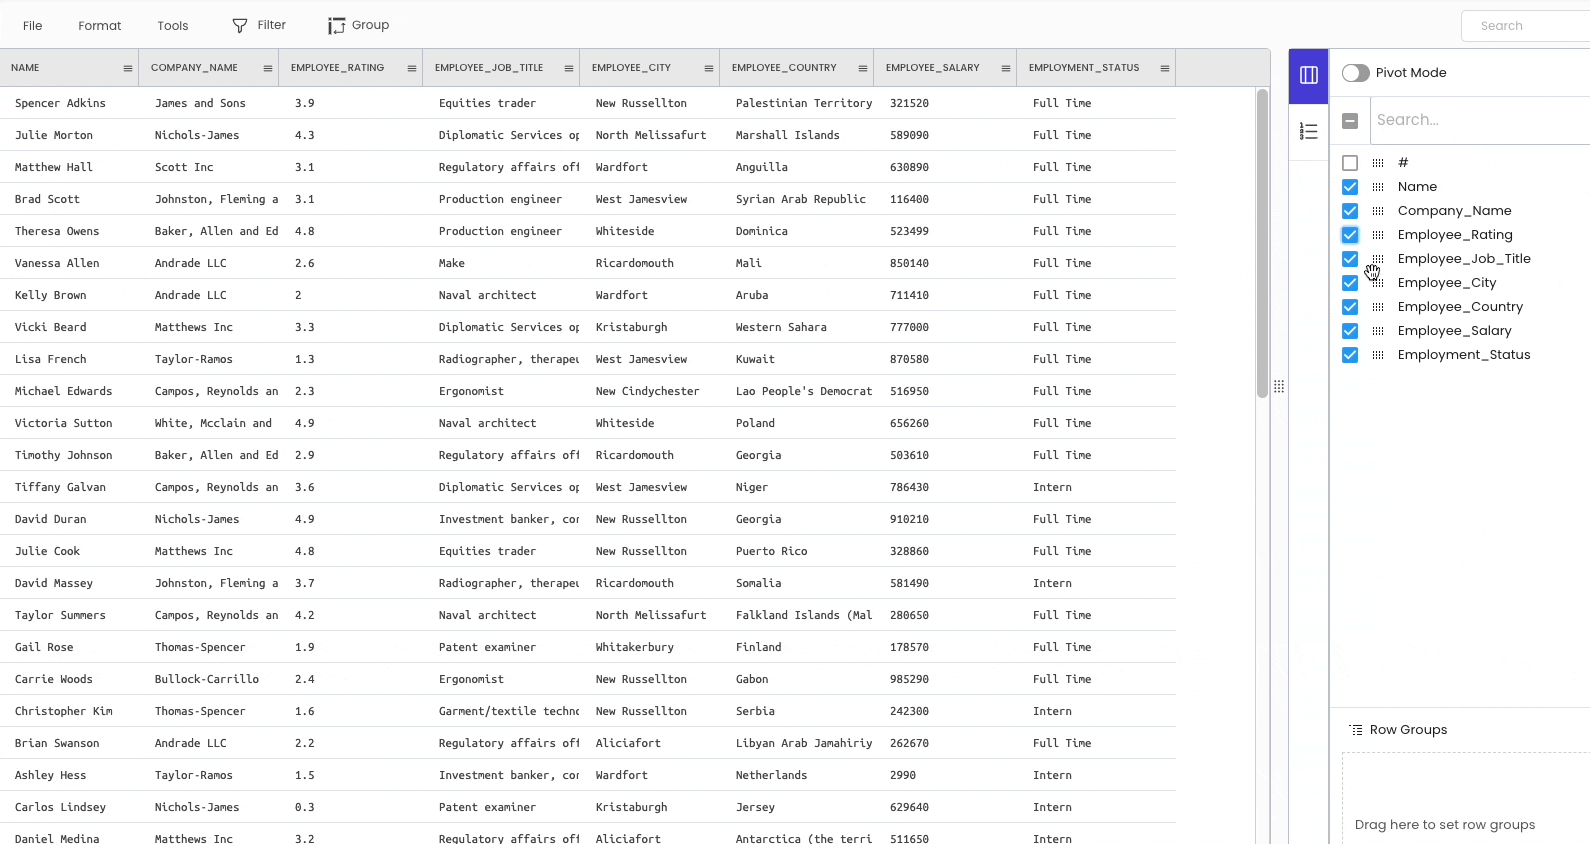
Task: Toggle Pivot Mode switch
Action: coord(1355,73)
